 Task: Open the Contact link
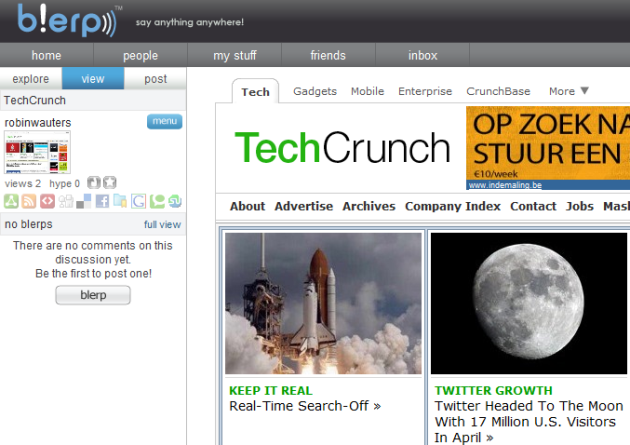pyautogui.click(x=533, y=206)
